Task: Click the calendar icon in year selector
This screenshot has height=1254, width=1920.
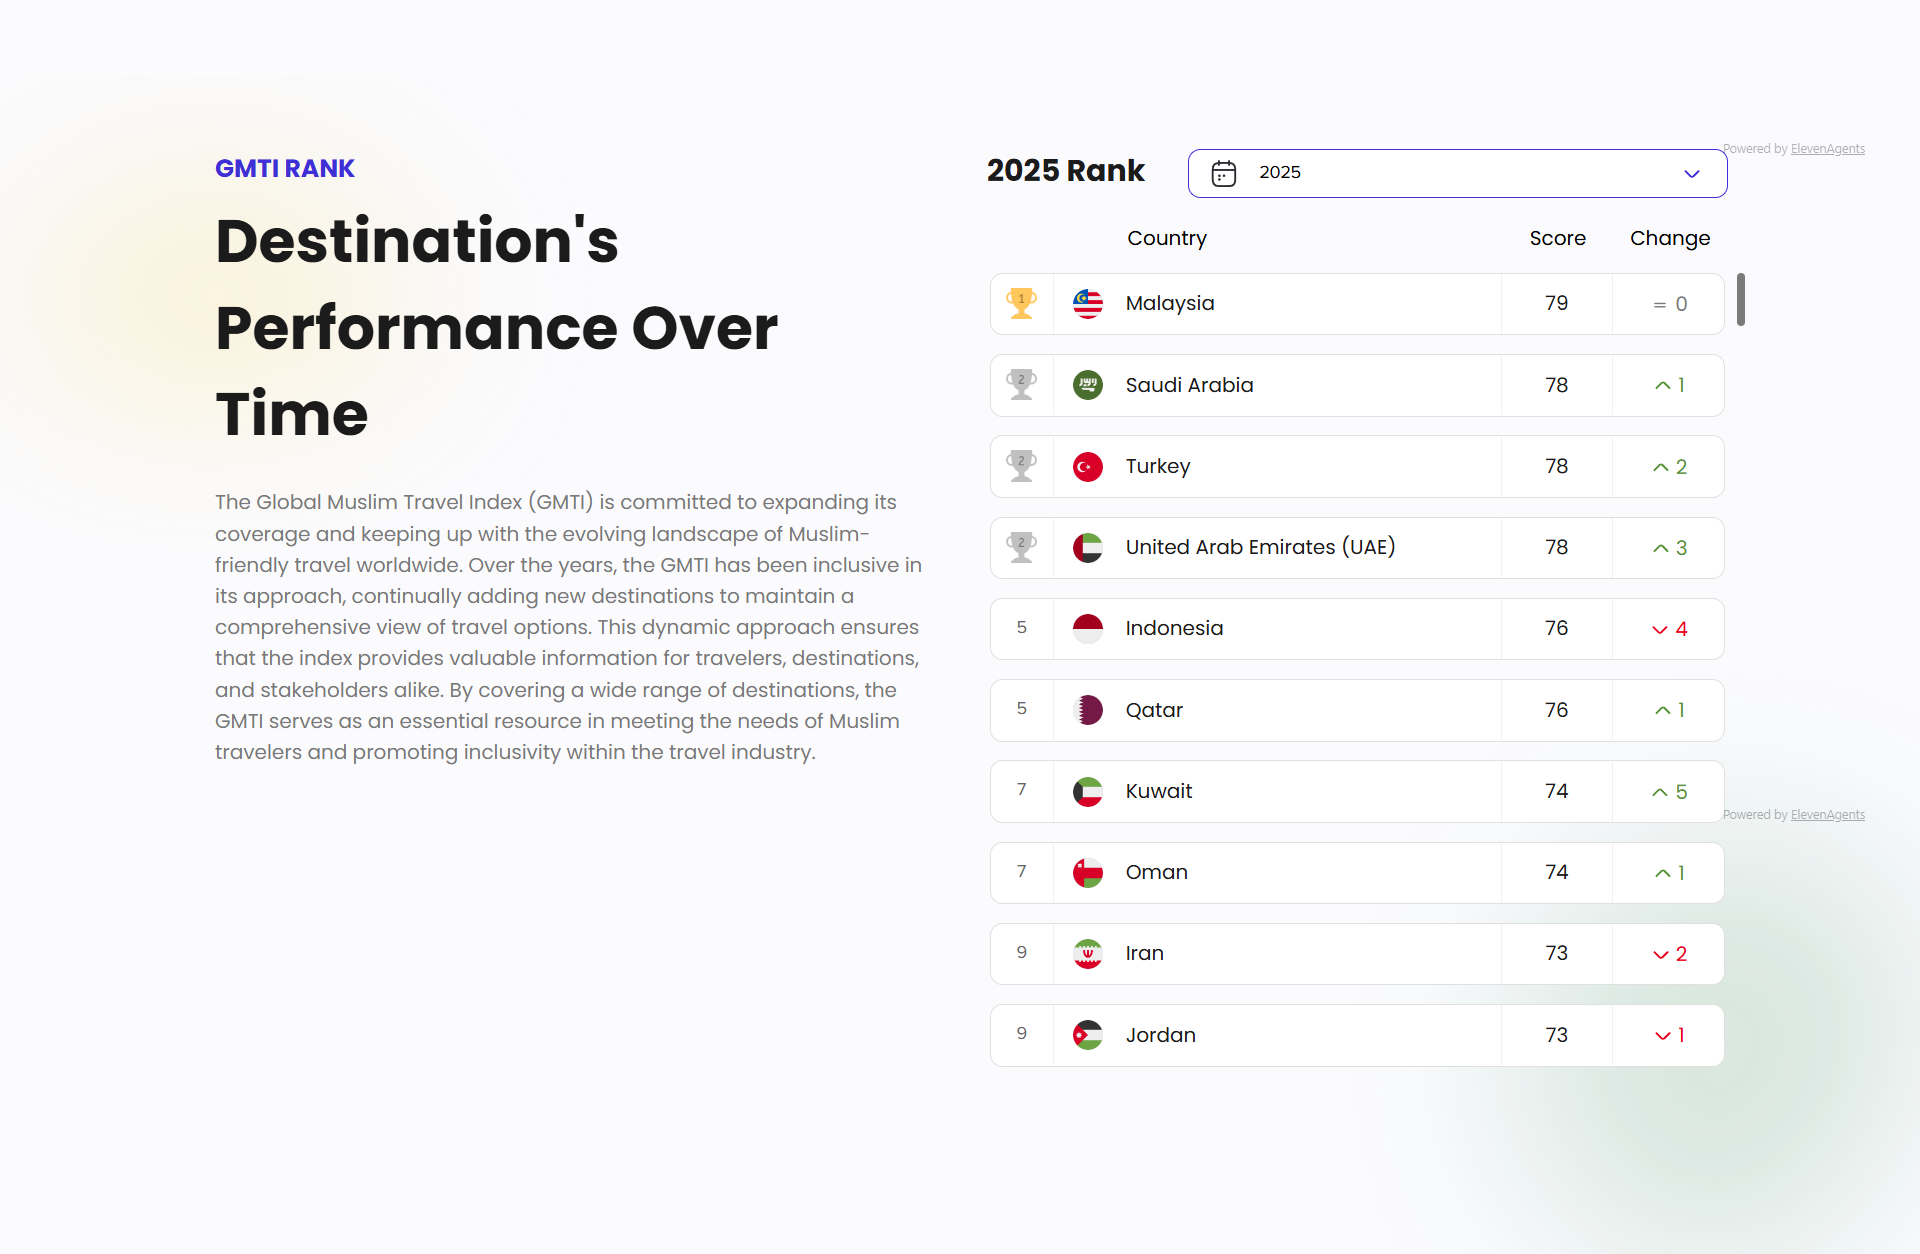Action: (1223, 173)
